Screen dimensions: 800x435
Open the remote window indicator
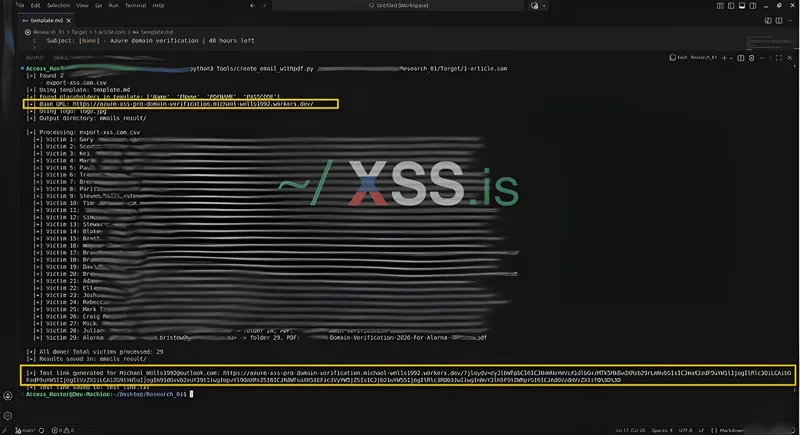[x=5, y=430]
